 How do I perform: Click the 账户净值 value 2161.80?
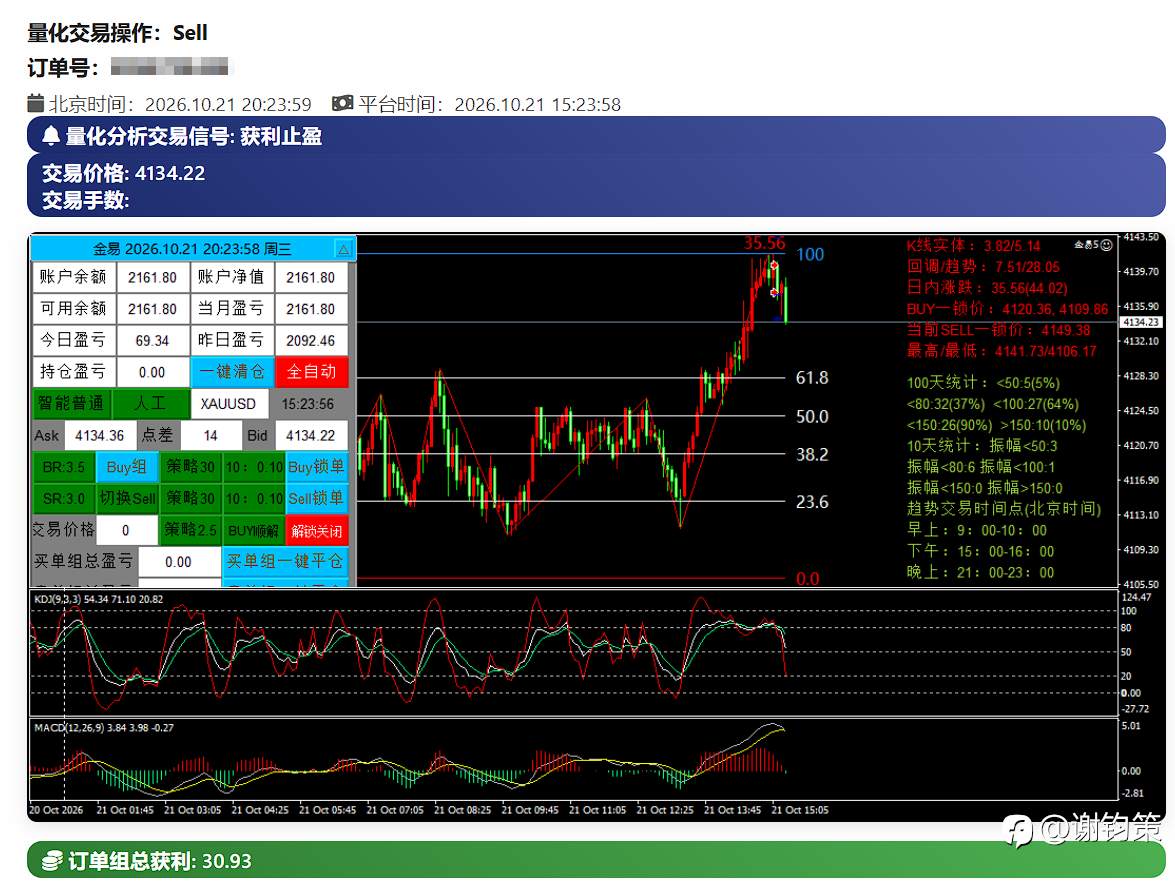311,277
